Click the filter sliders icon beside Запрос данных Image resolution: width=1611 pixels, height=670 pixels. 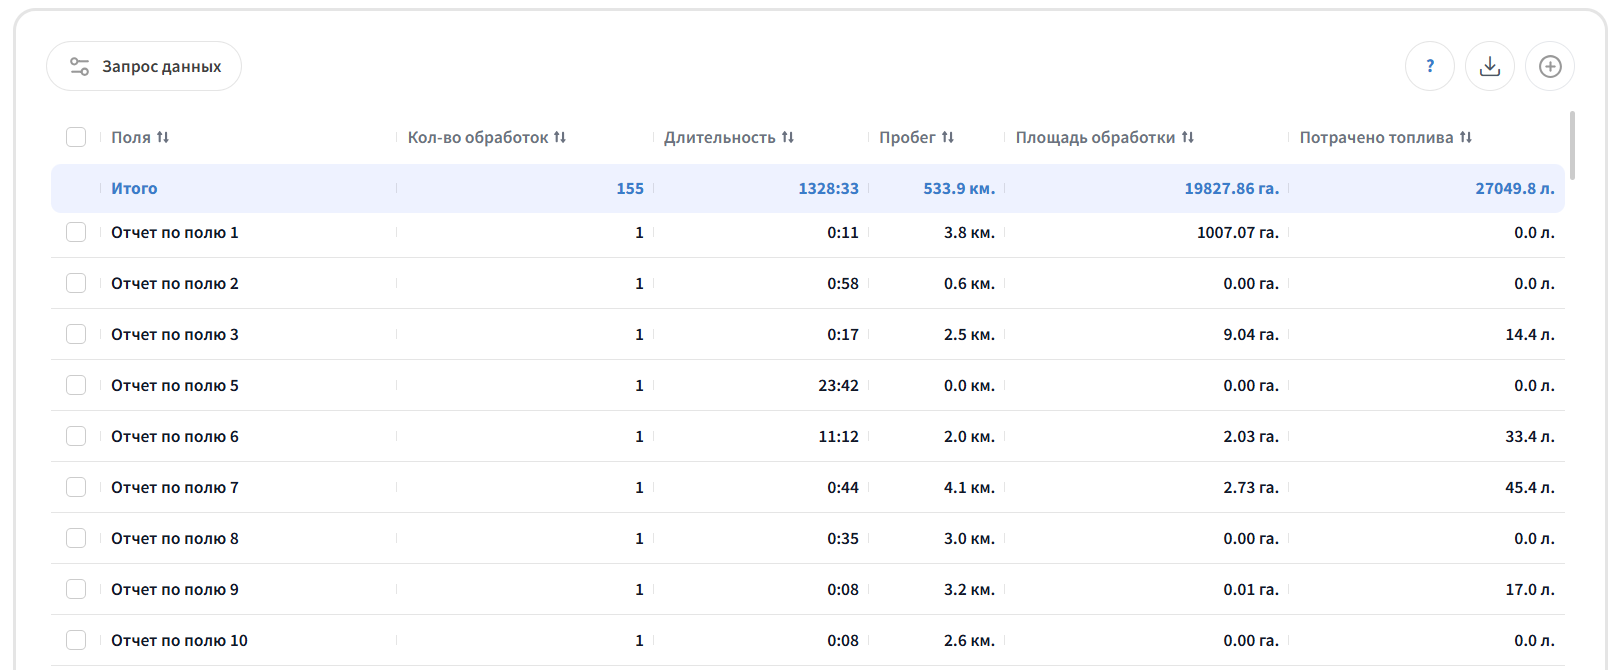(x=79, y=66)
